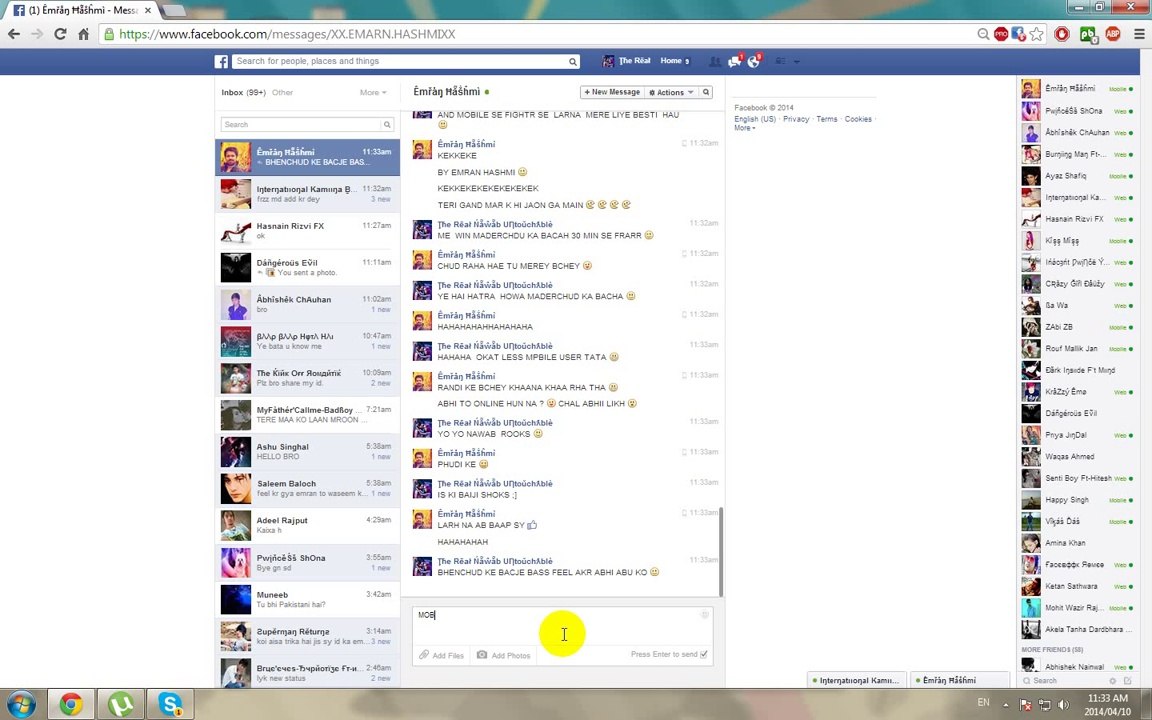1152x720 pixels.
Task: Focus the inbox Search field
Action: pyautogui.click(x=301, y=125)
